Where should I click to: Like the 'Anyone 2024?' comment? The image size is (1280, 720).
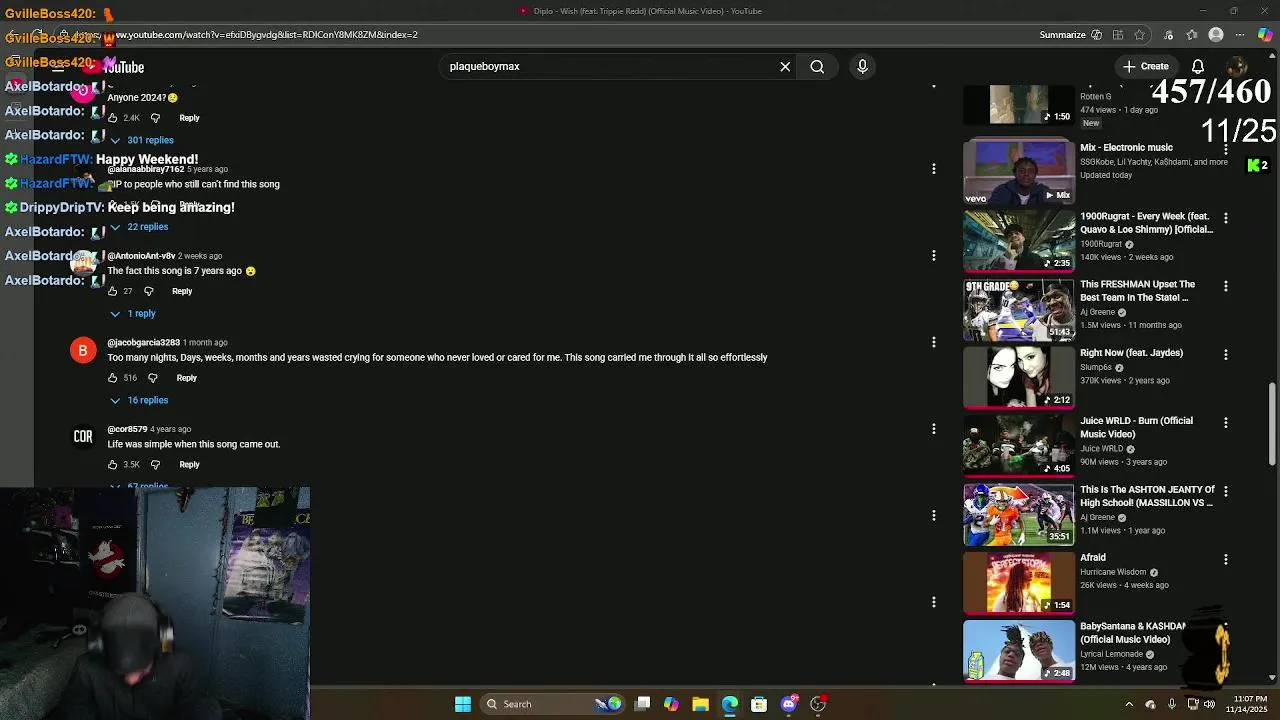coord(112,118)
